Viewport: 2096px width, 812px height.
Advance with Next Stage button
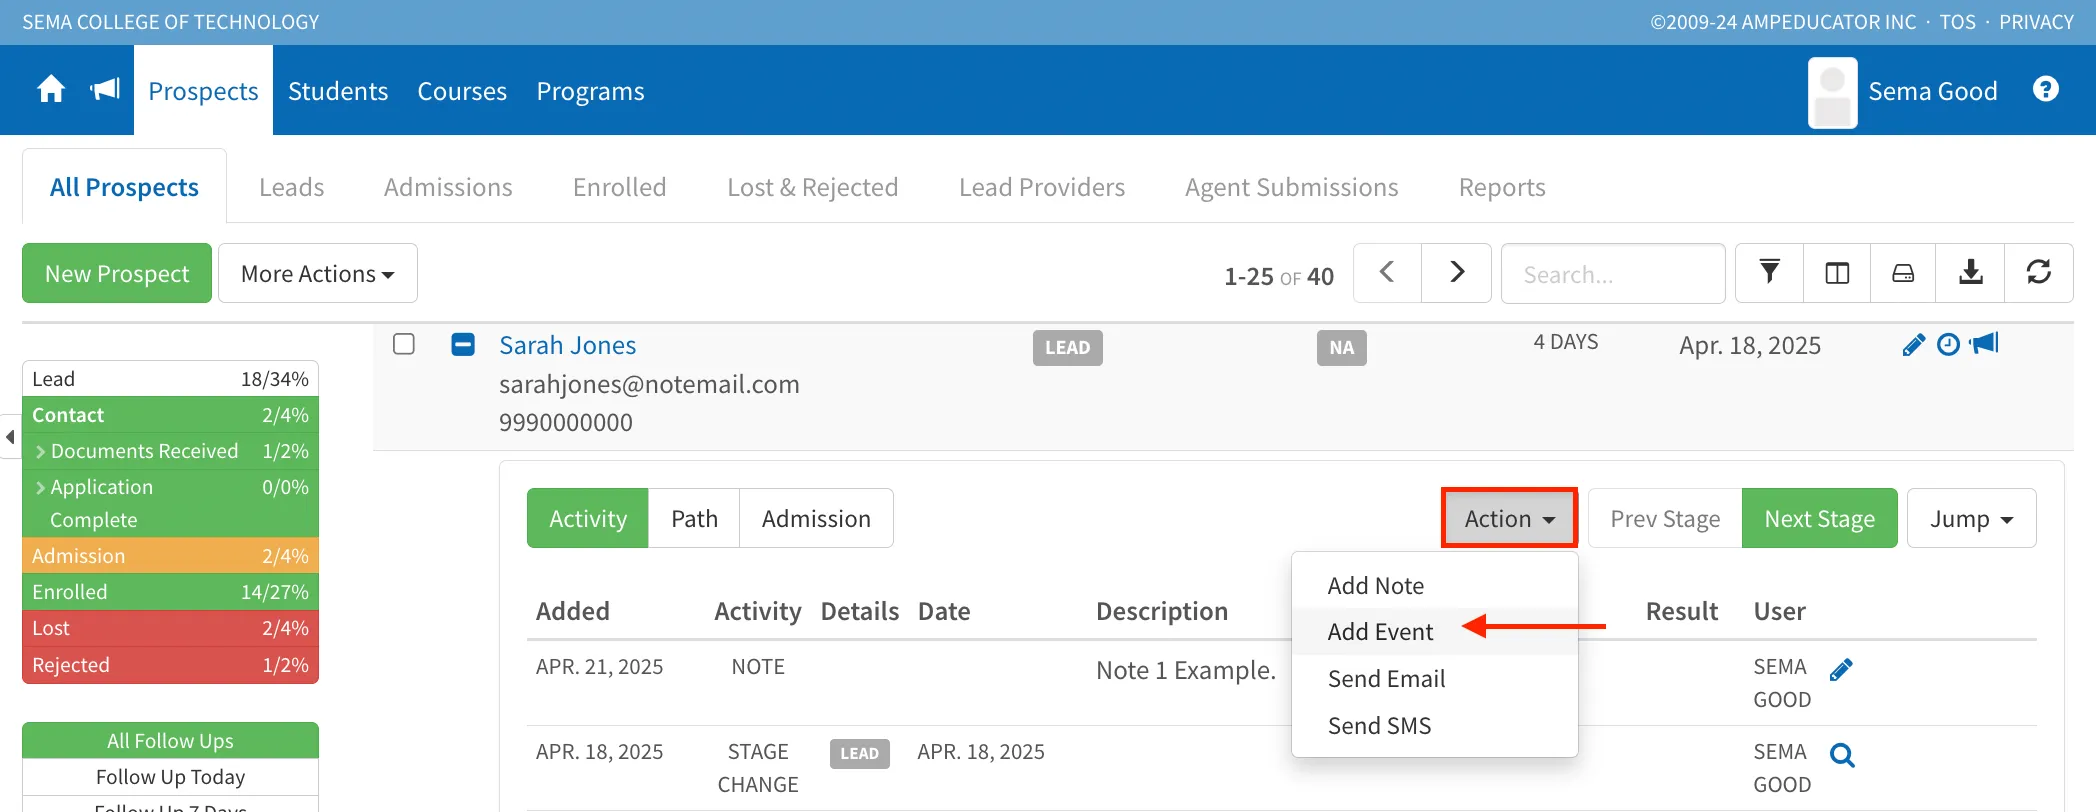coord(1819,518)
